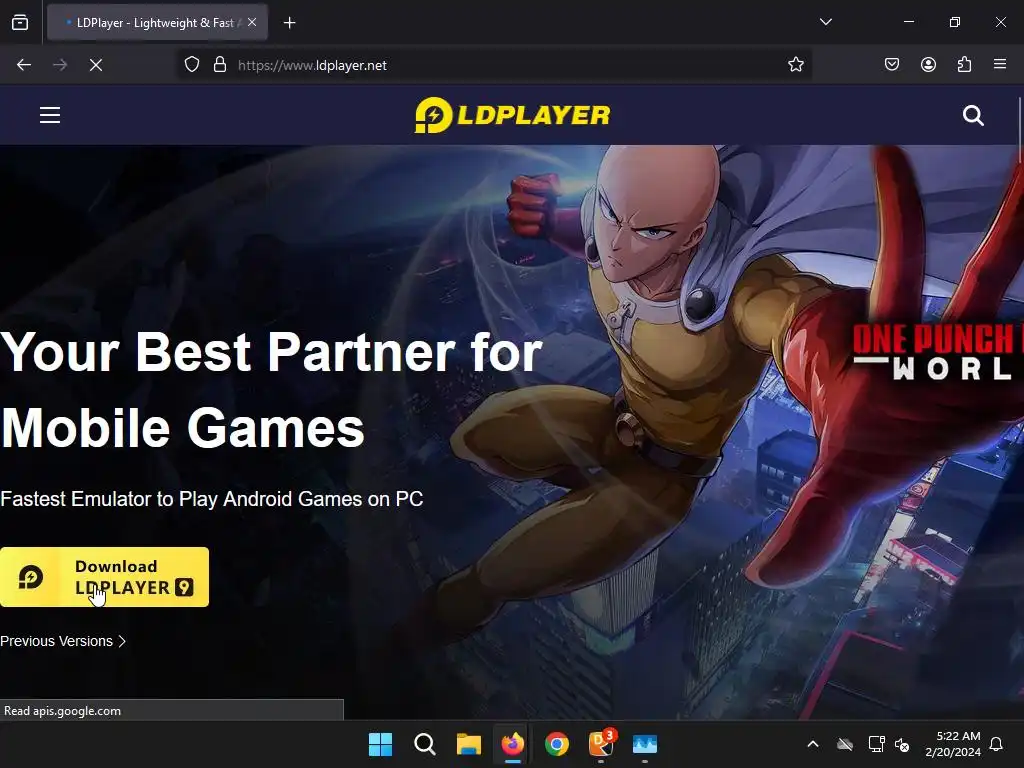Image resolution: width=1024 pixels, height=768 pixels.
Task: Open the orange app with 3 badge
Action: coord(601,744)
